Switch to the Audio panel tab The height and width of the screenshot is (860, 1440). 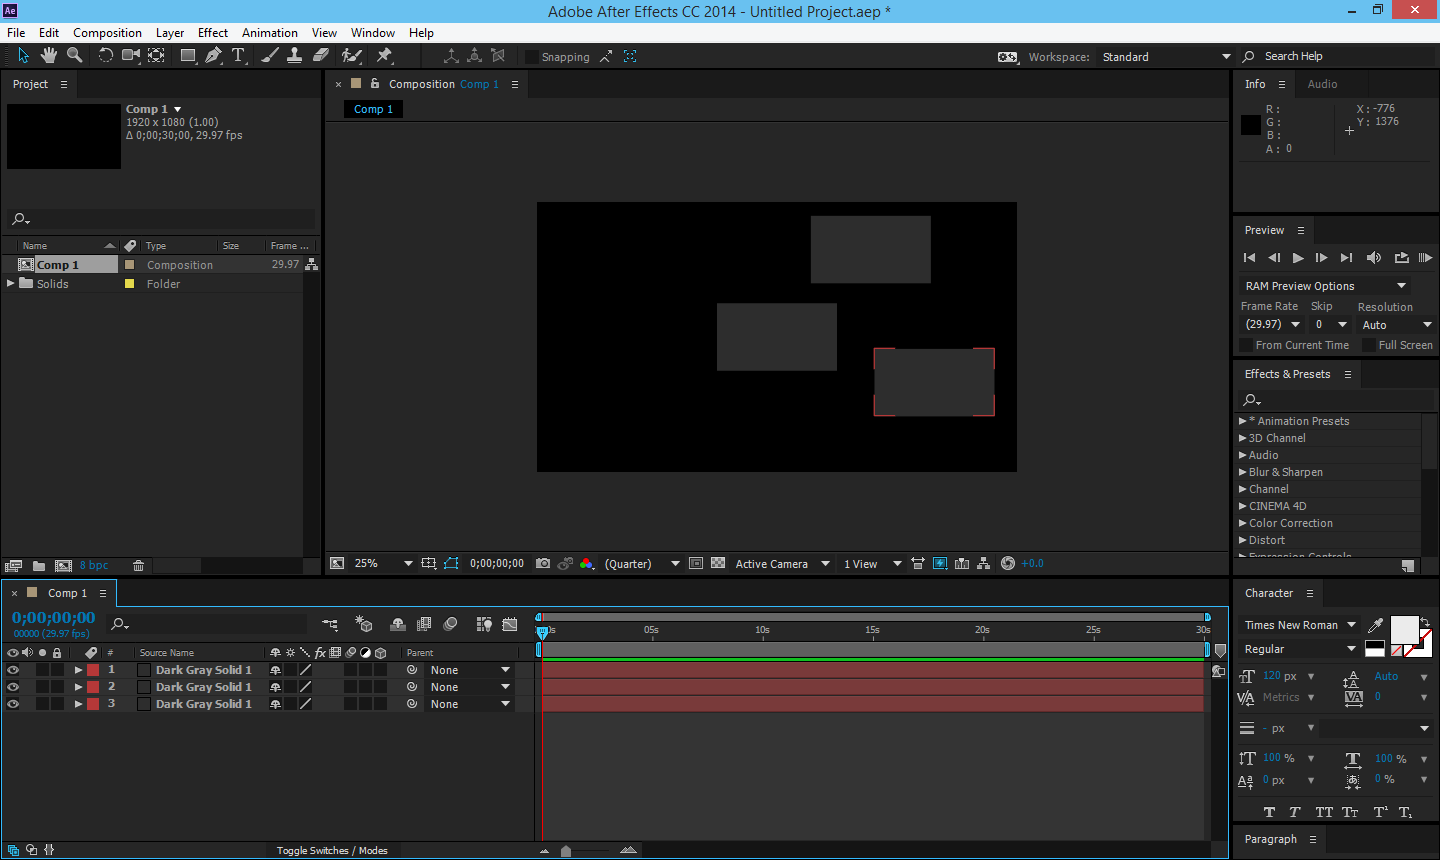[1322, 84]
